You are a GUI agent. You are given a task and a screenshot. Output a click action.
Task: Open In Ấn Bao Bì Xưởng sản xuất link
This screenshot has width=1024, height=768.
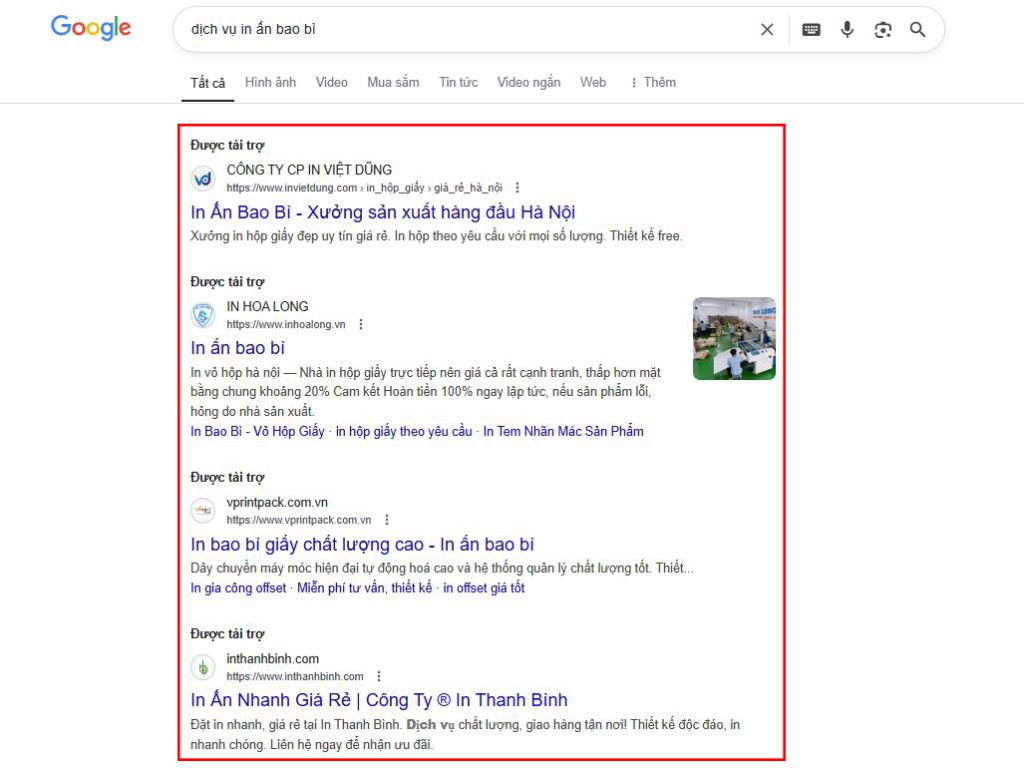383,212
